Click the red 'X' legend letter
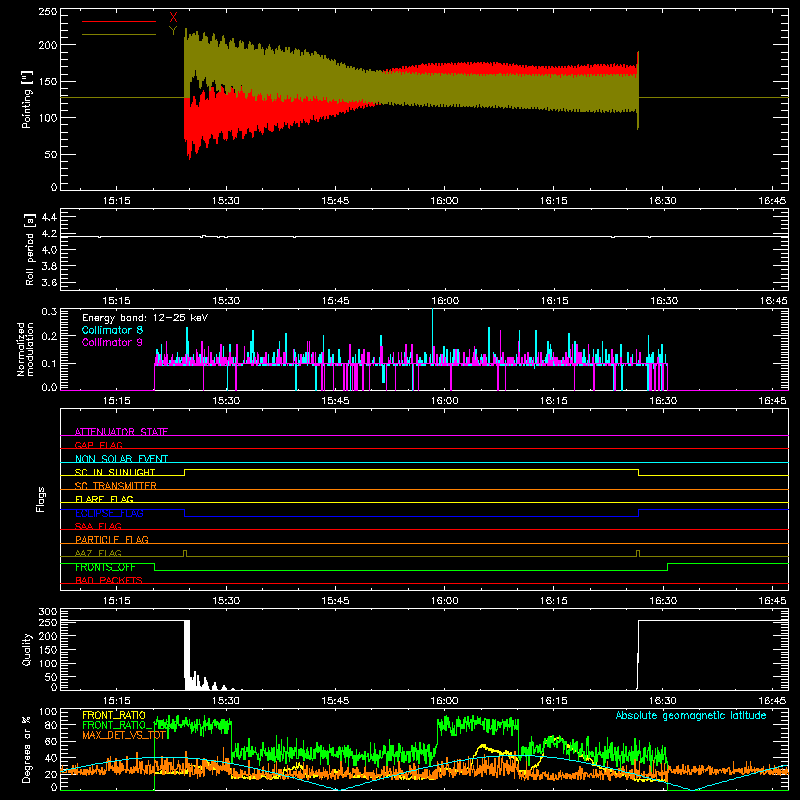This screenshot has height=800, width=800. [173, 18]
